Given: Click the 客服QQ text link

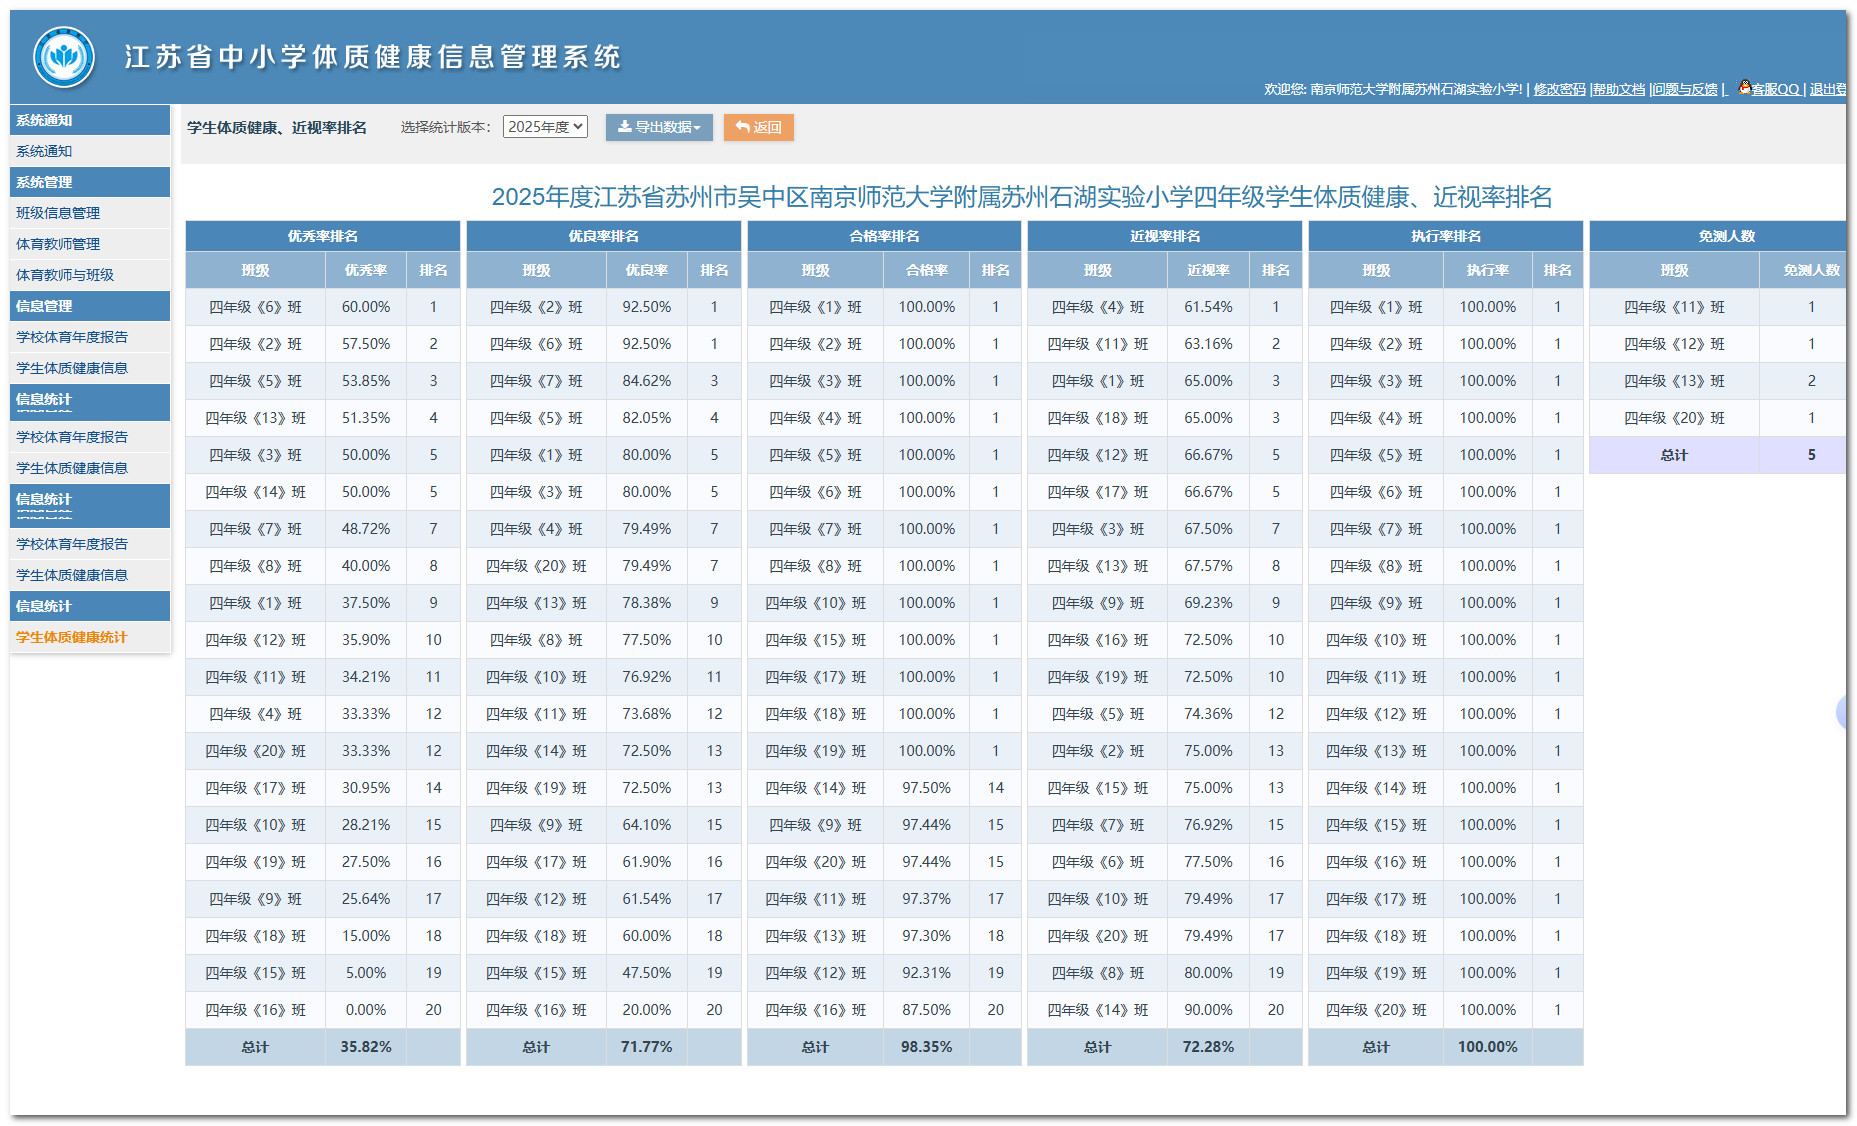Looking at the screenshot, I should [1775, 90].
